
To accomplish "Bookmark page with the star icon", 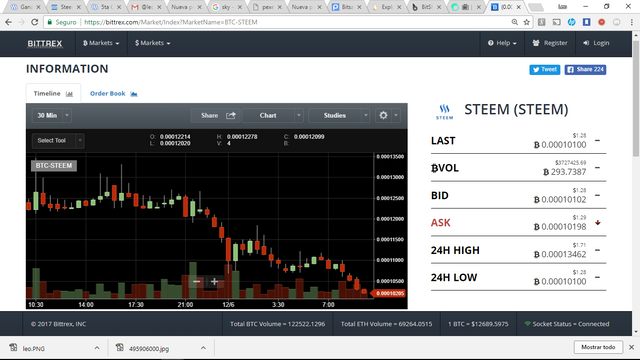I will [x=527, y=22].
